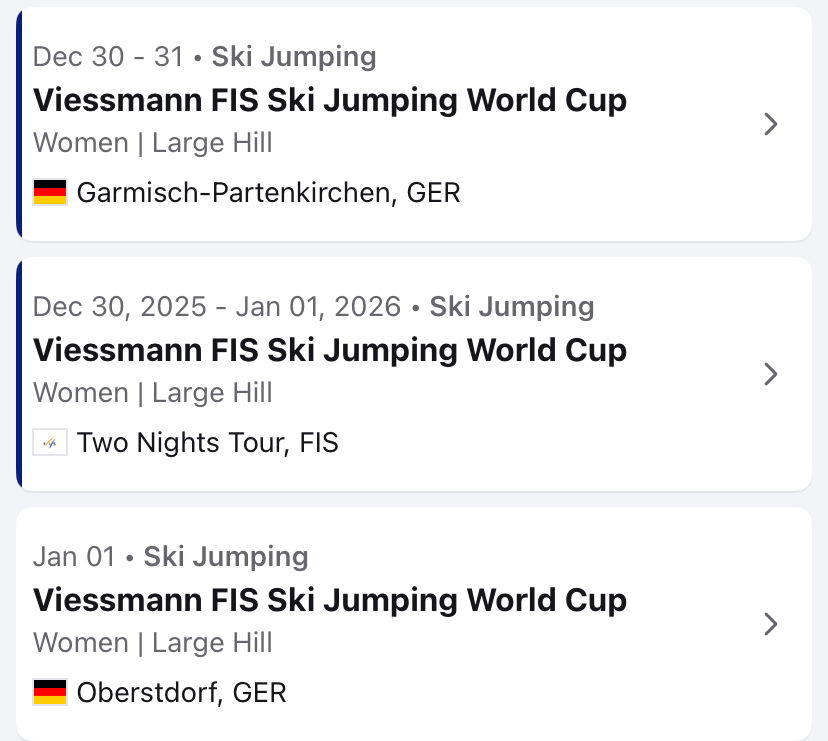Click the FIS logo beside Two Nights Tour
Screen dimensions: 828x741
tap(50, 442)
